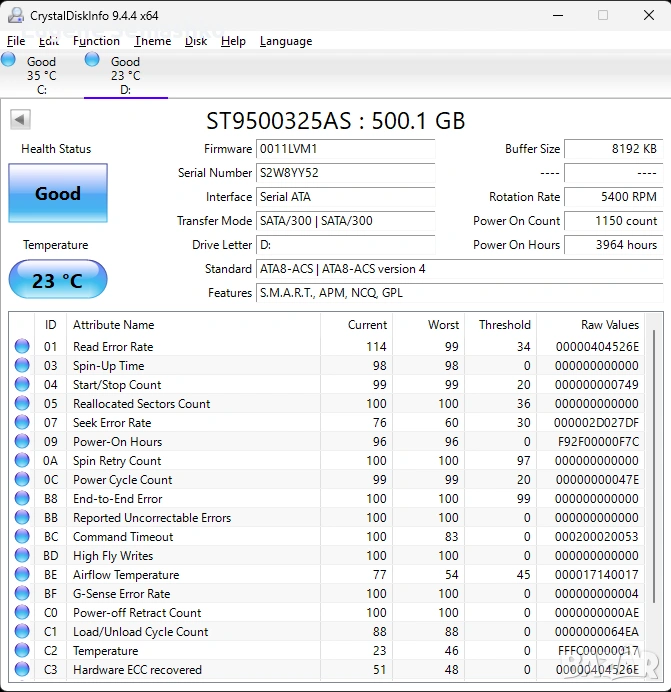Click the status orb for Airflow Temperature
The height and width of the screenshot is (692, 671).
point(22,575)
